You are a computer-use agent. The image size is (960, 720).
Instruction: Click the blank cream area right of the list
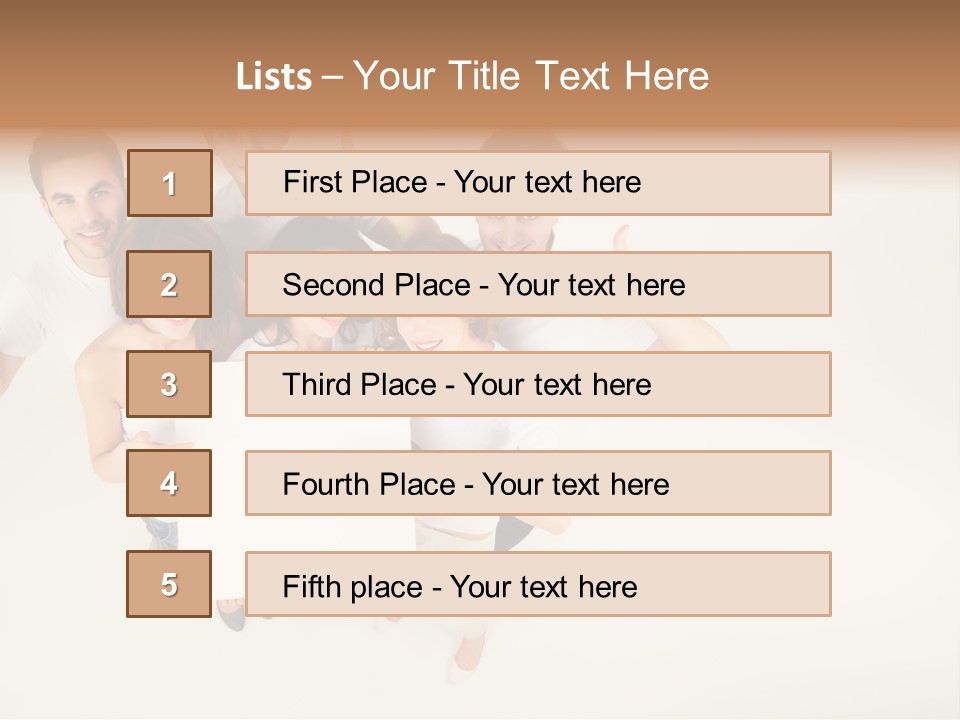click(895, 400)
